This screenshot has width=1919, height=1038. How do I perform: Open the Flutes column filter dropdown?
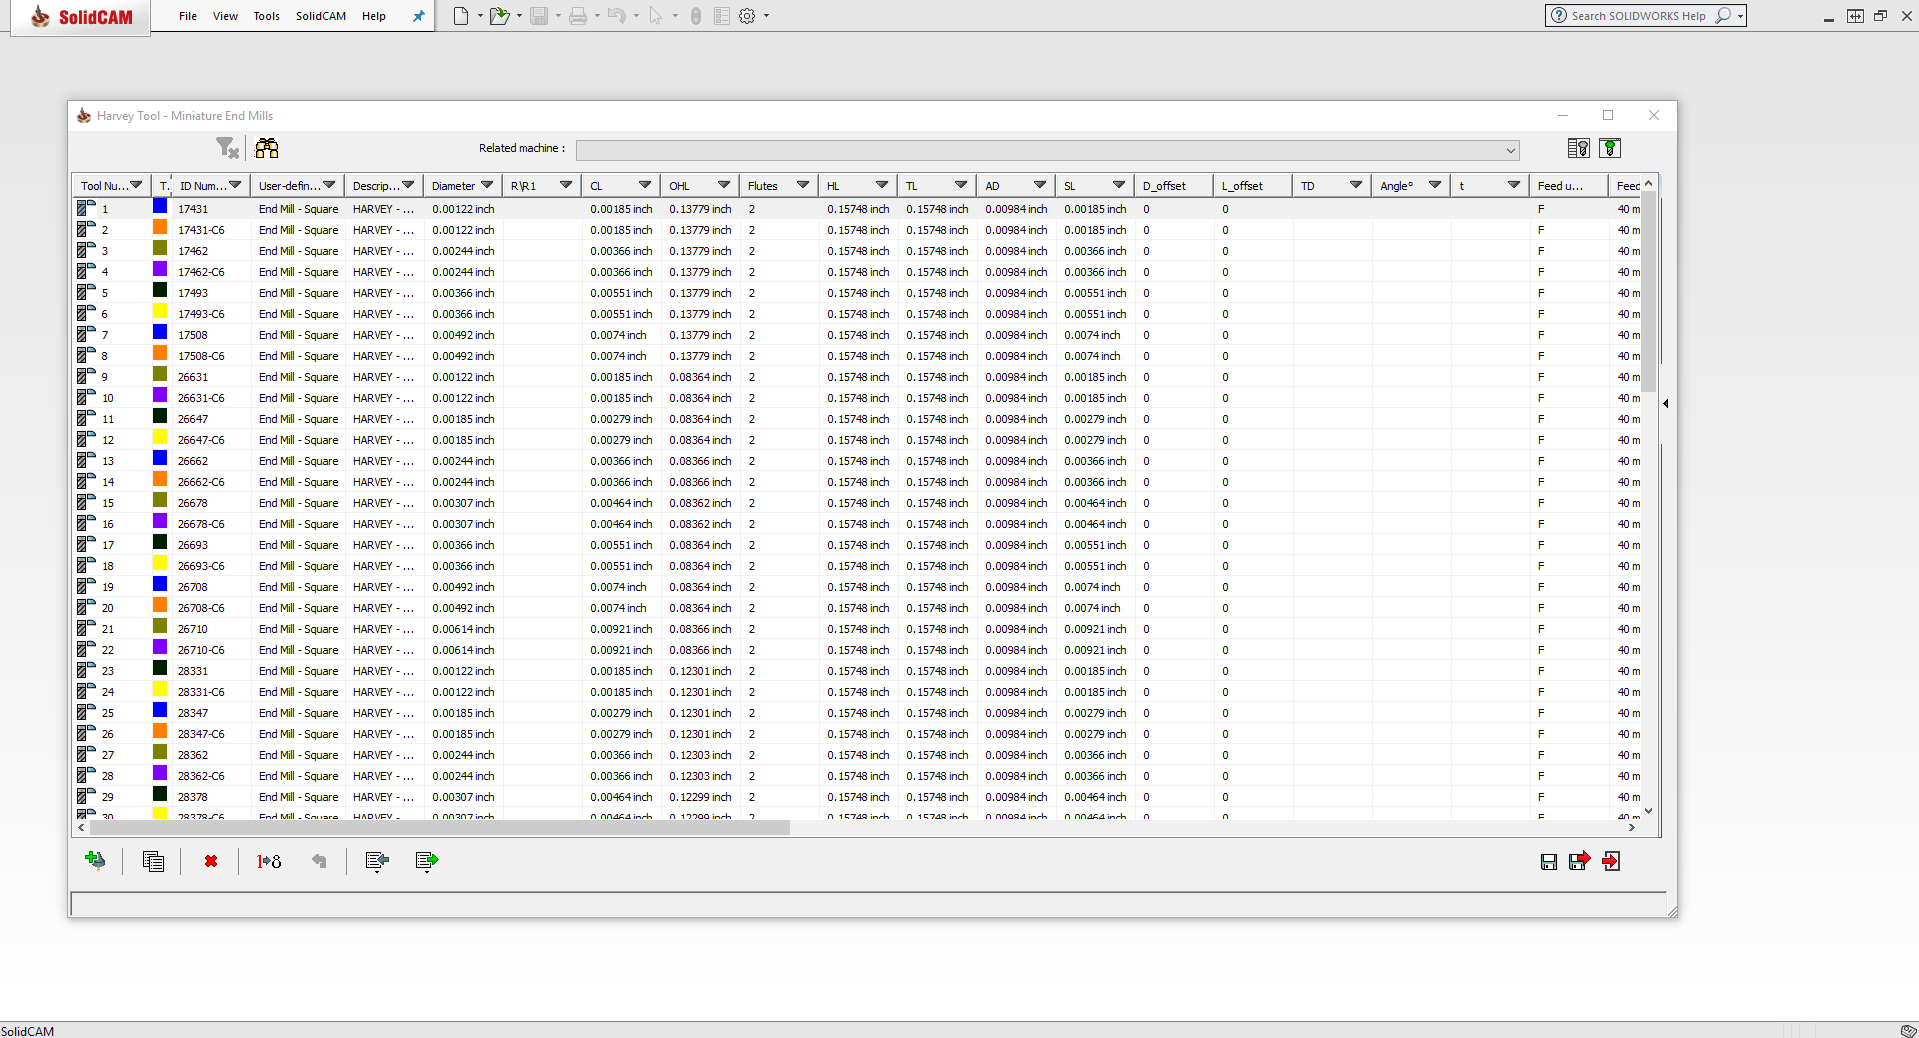click(x=803, y=185)
